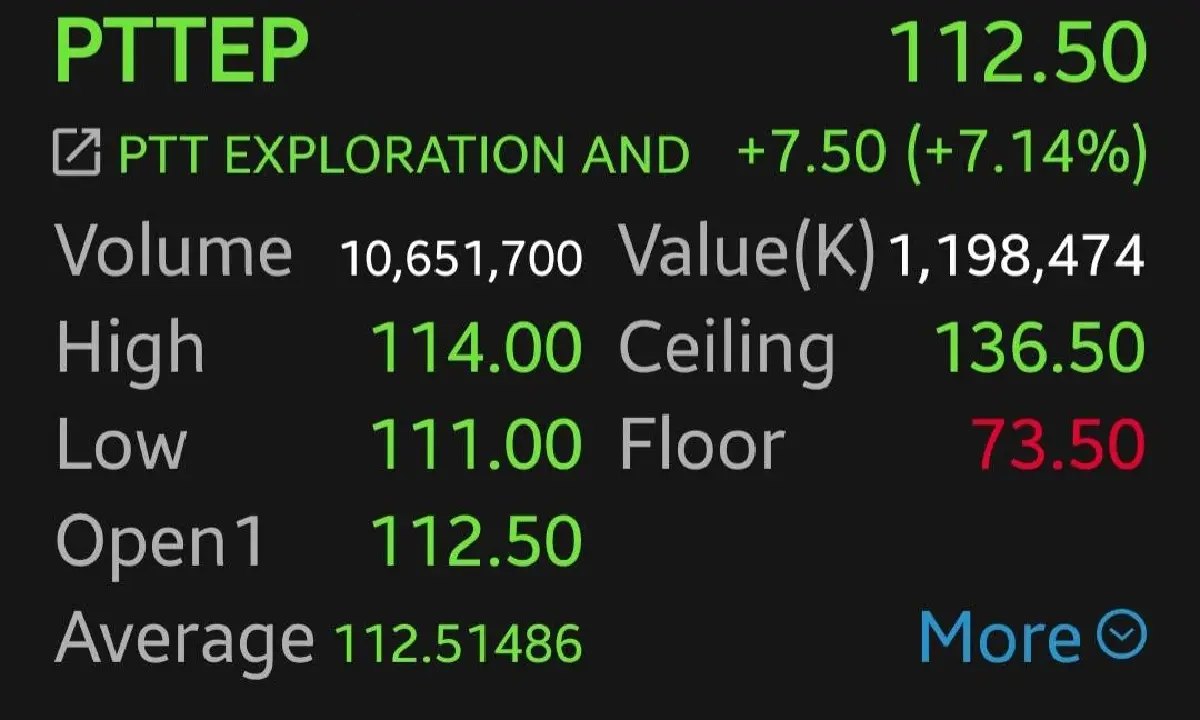Click the last price 112.50 at top
Viewport: 1200px width, 720px height.
pyautogui.click(x=1017, y=52)
